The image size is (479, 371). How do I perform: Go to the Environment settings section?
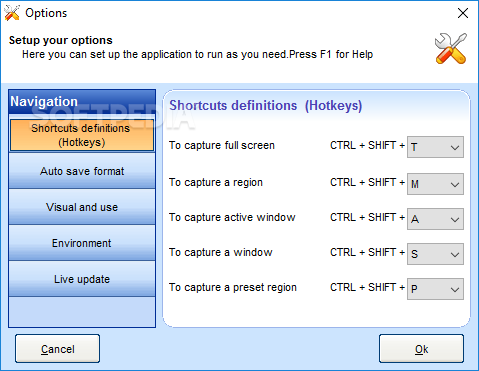point(82,243)
